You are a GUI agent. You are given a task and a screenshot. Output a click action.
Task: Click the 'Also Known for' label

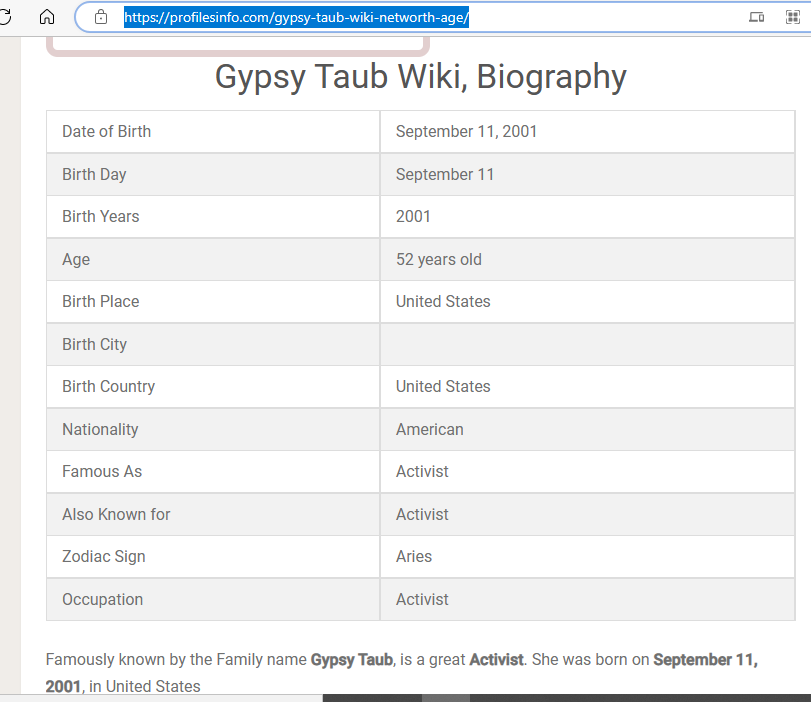(x=116, y=514)
